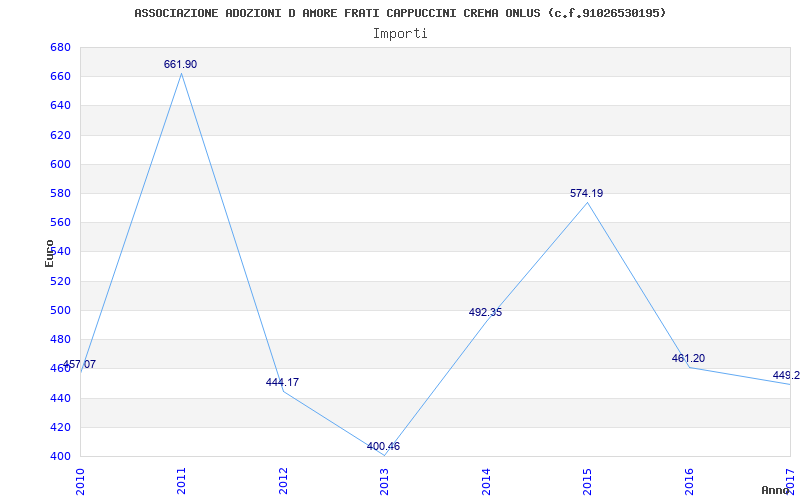Image resolution: width=800 pixels, height=500 pixels.
Task: Select the 461.20 data label
Action: click(x=688, y=358)
